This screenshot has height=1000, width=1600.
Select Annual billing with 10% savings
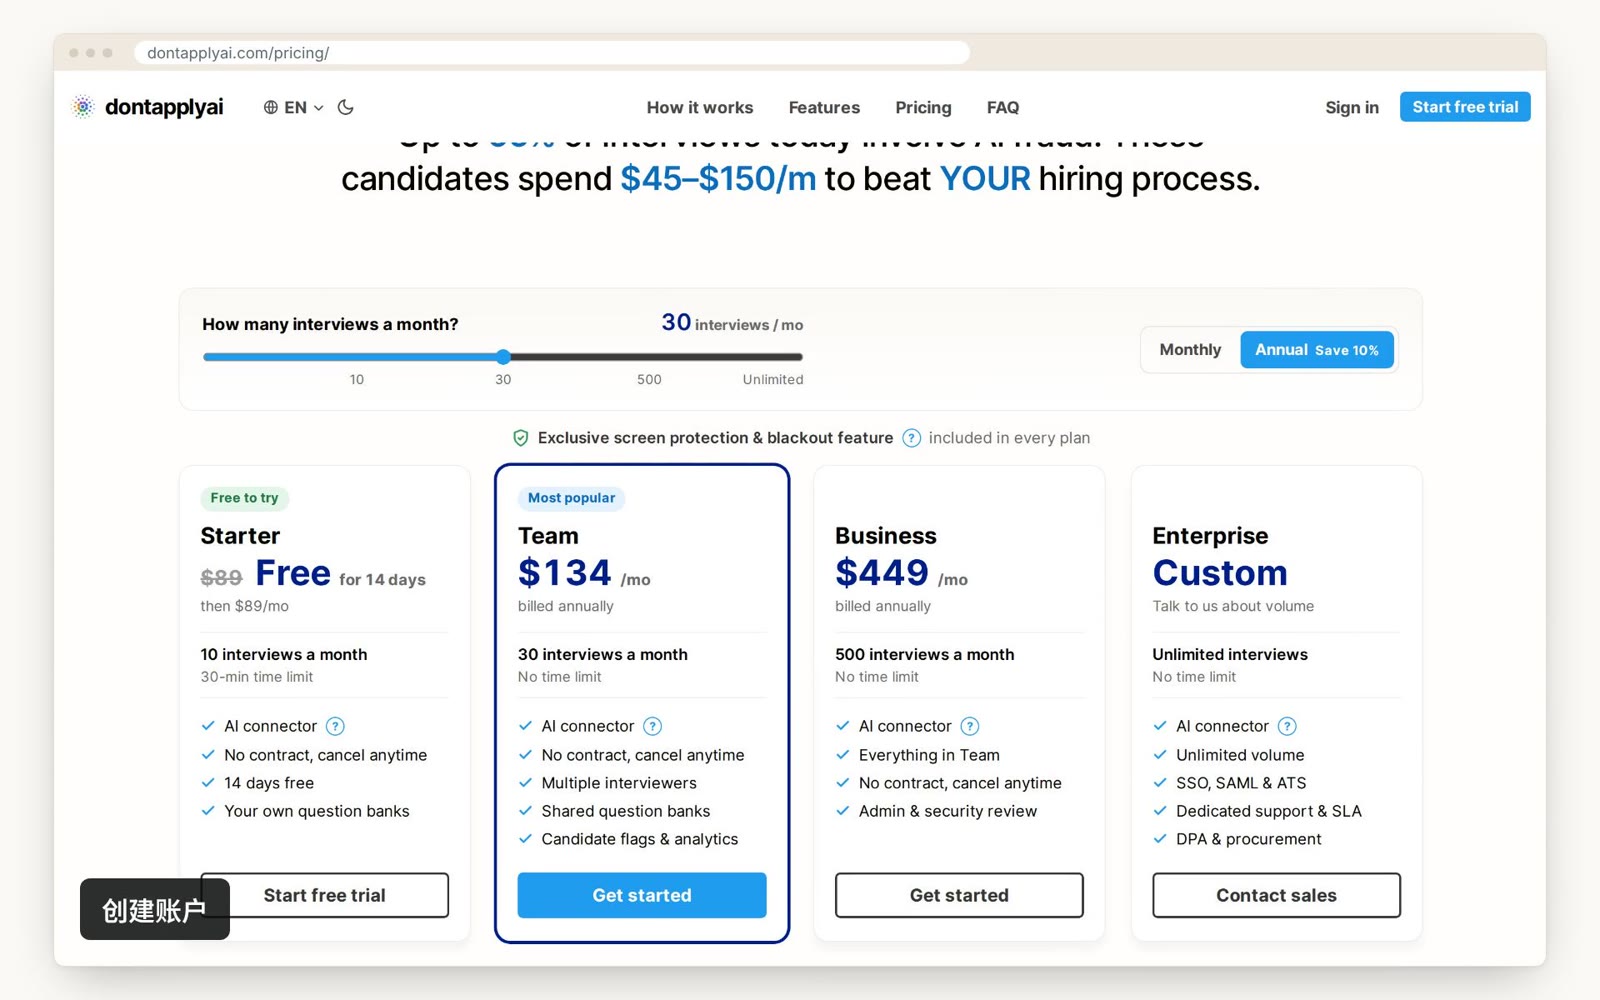(1317, 350)
